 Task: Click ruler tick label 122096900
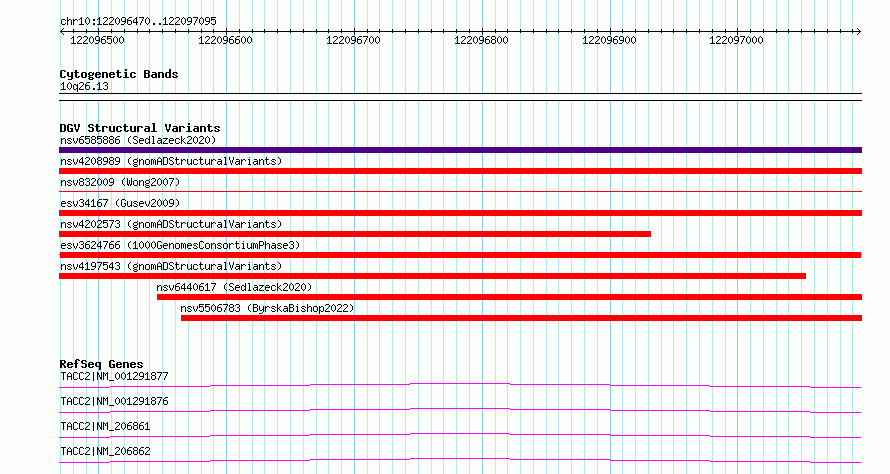coord(609,40)
